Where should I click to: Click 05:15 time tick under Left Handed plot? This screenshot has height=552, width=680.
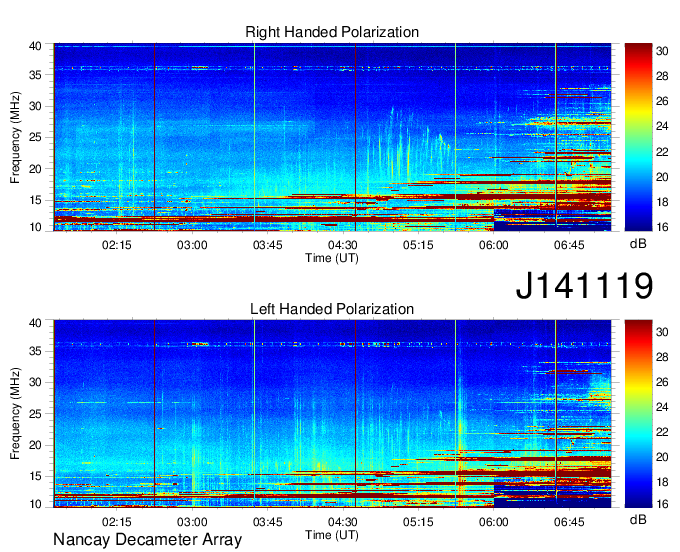click(418, 522)
